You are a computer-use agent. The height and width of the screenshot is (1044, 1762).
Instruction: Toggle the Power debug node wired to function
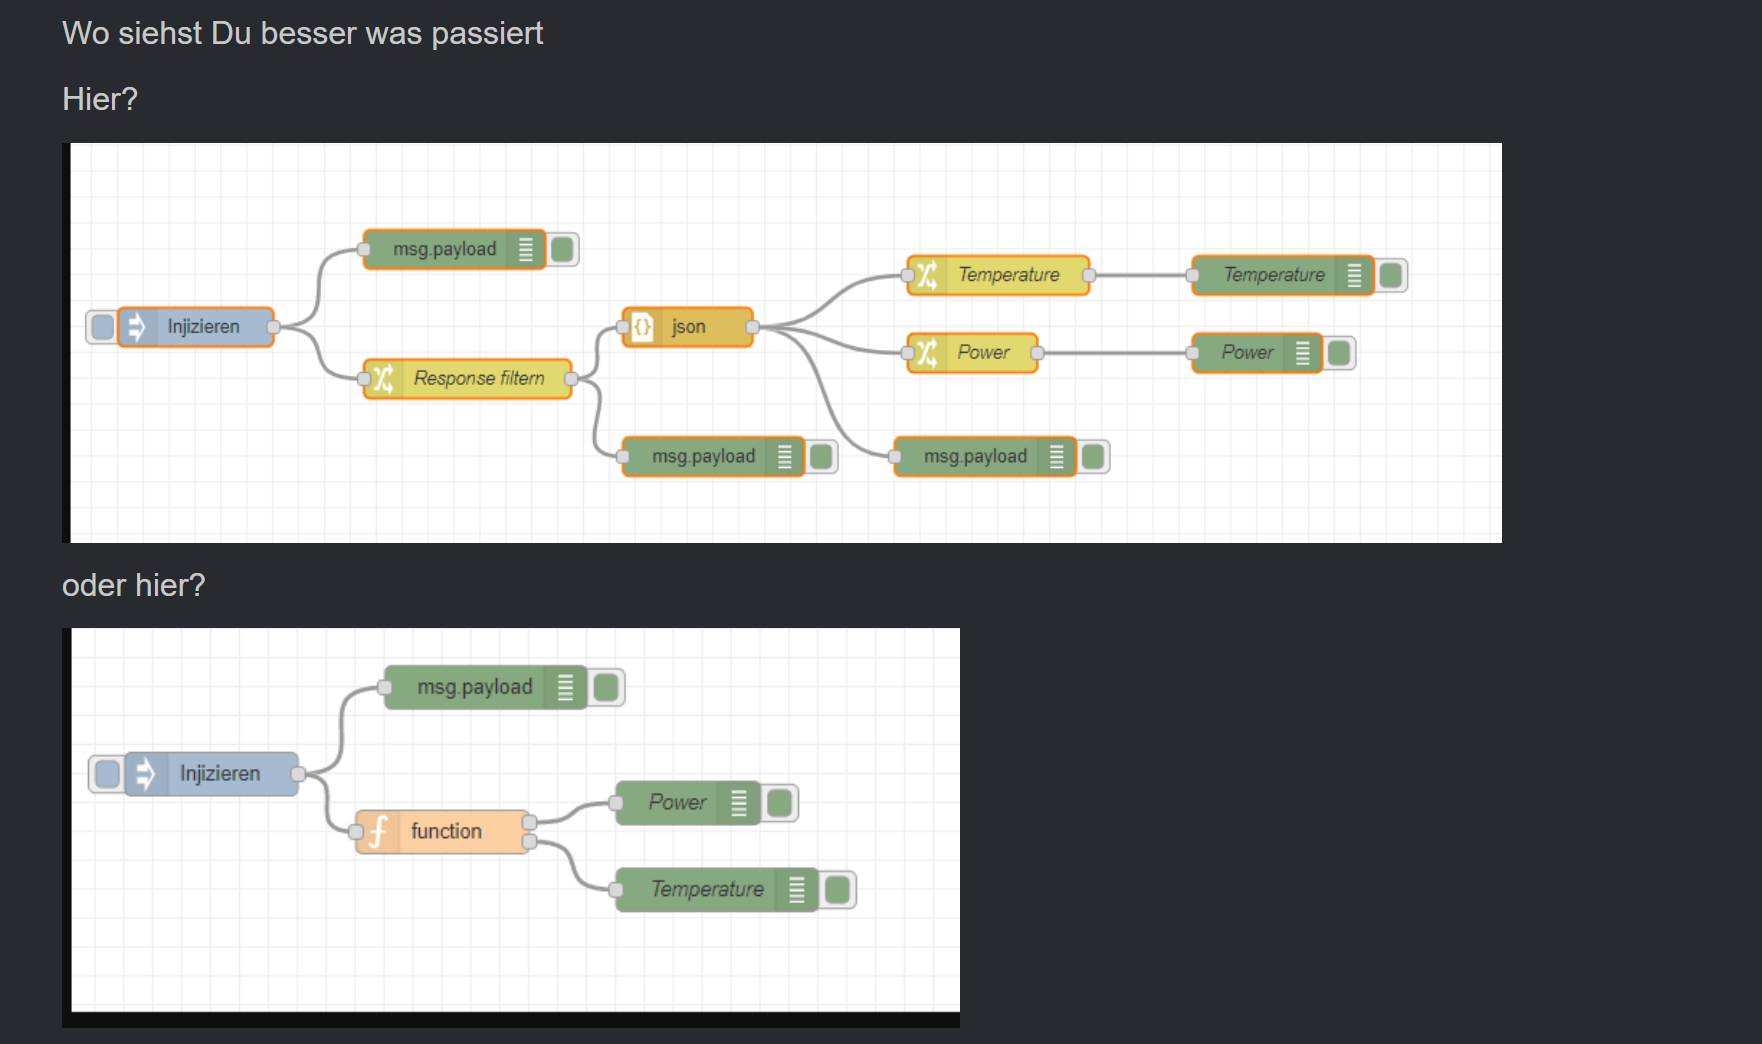(x=780, y=803)
